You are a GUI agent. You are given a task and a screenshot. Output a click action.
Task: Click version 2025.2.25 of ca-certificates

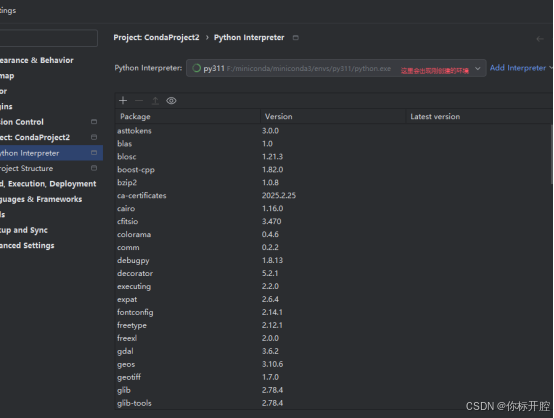coord(279,195)
